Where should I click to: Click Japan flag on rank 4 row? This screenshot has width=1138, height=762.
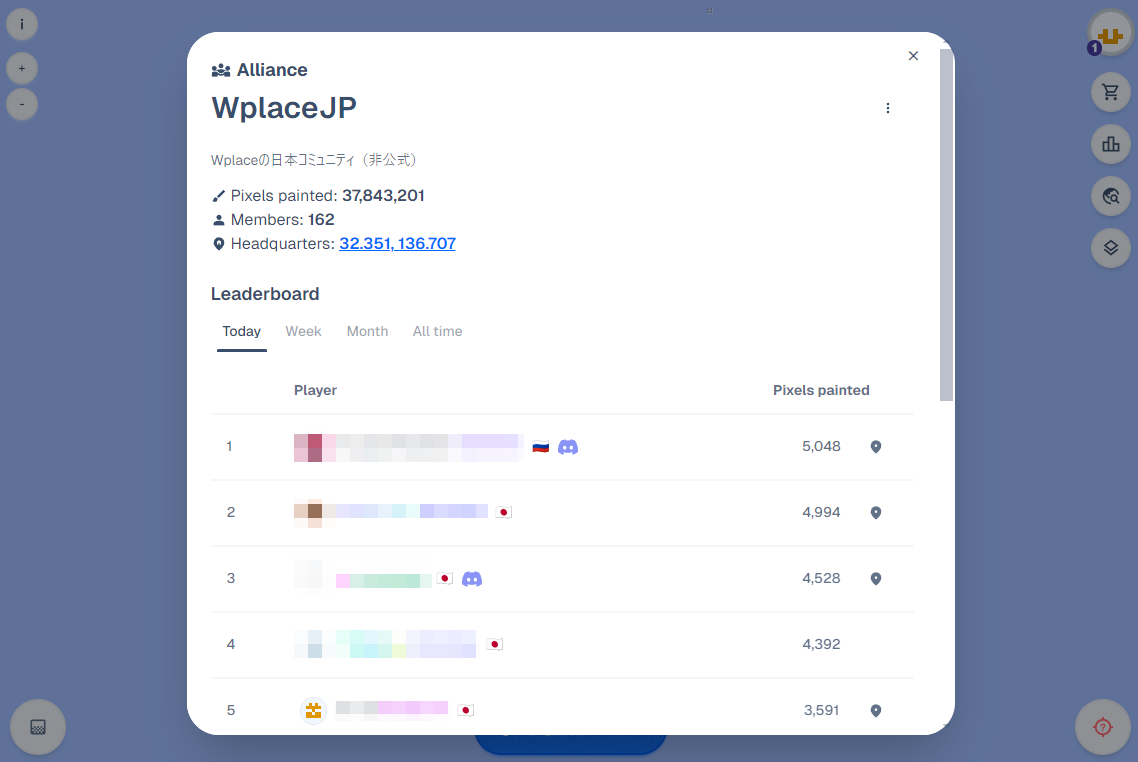pyautogui.click(x=495, y=644)
